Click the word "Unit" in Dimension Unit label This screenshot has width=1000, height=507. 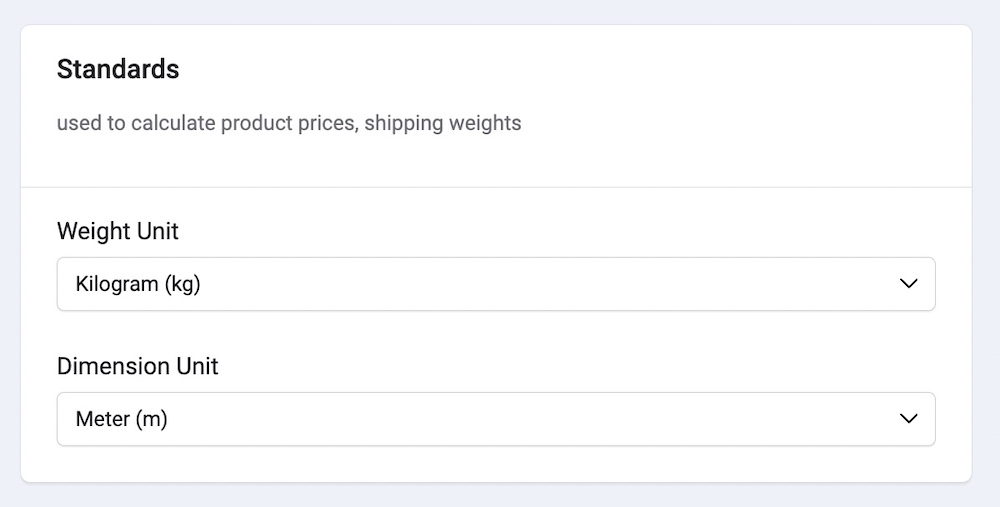point(199,366)
